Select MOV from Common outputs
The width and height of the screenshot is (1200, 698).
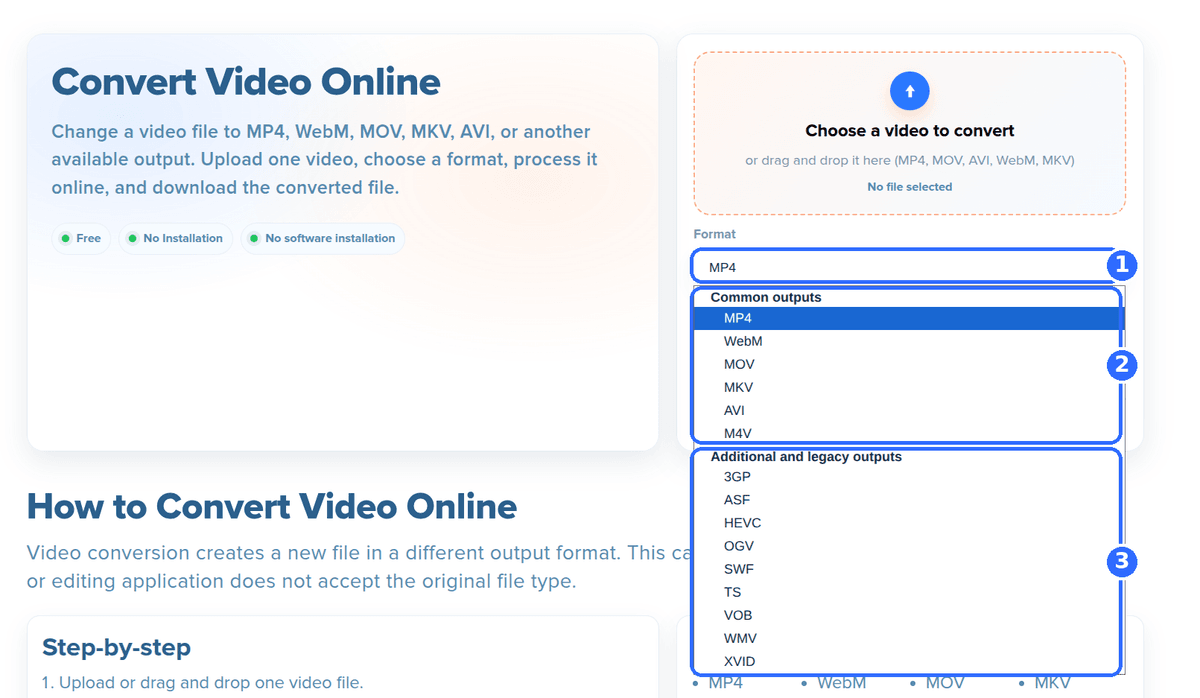909,364
